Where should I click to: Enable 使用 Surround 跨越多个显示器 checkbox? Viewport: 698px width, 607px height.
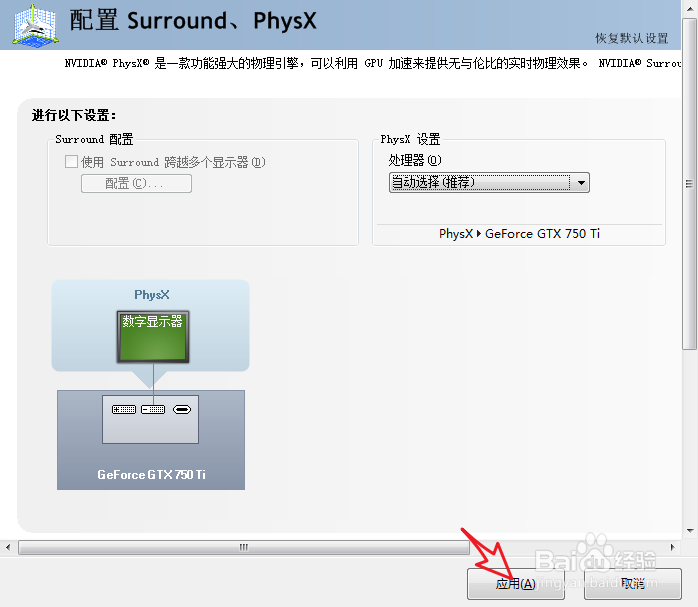tap(71, 161)
